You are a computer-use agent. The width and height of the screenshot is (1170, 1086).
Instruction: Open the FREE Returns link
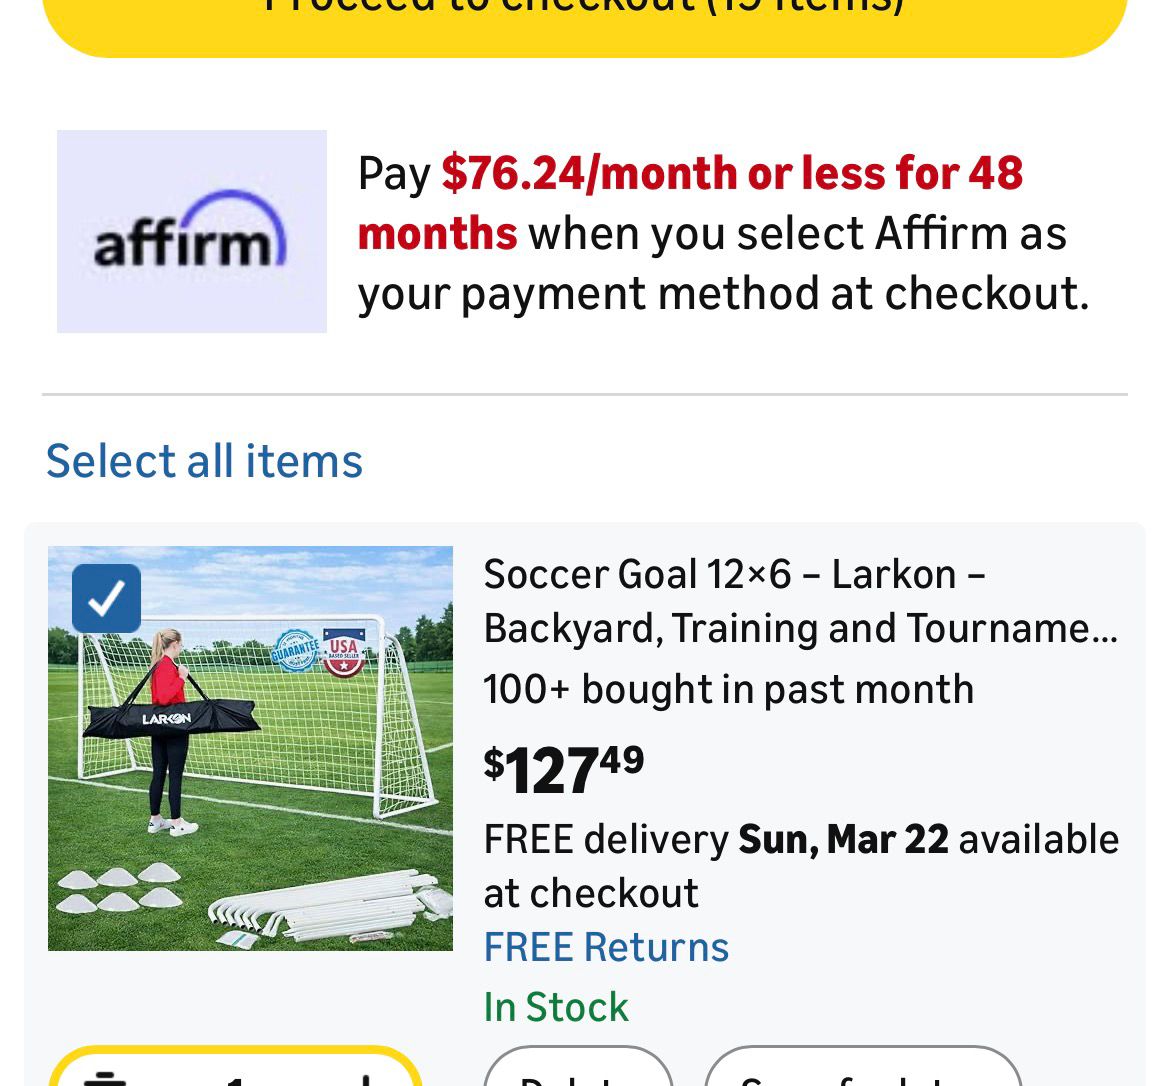click(x=606, y=947)
